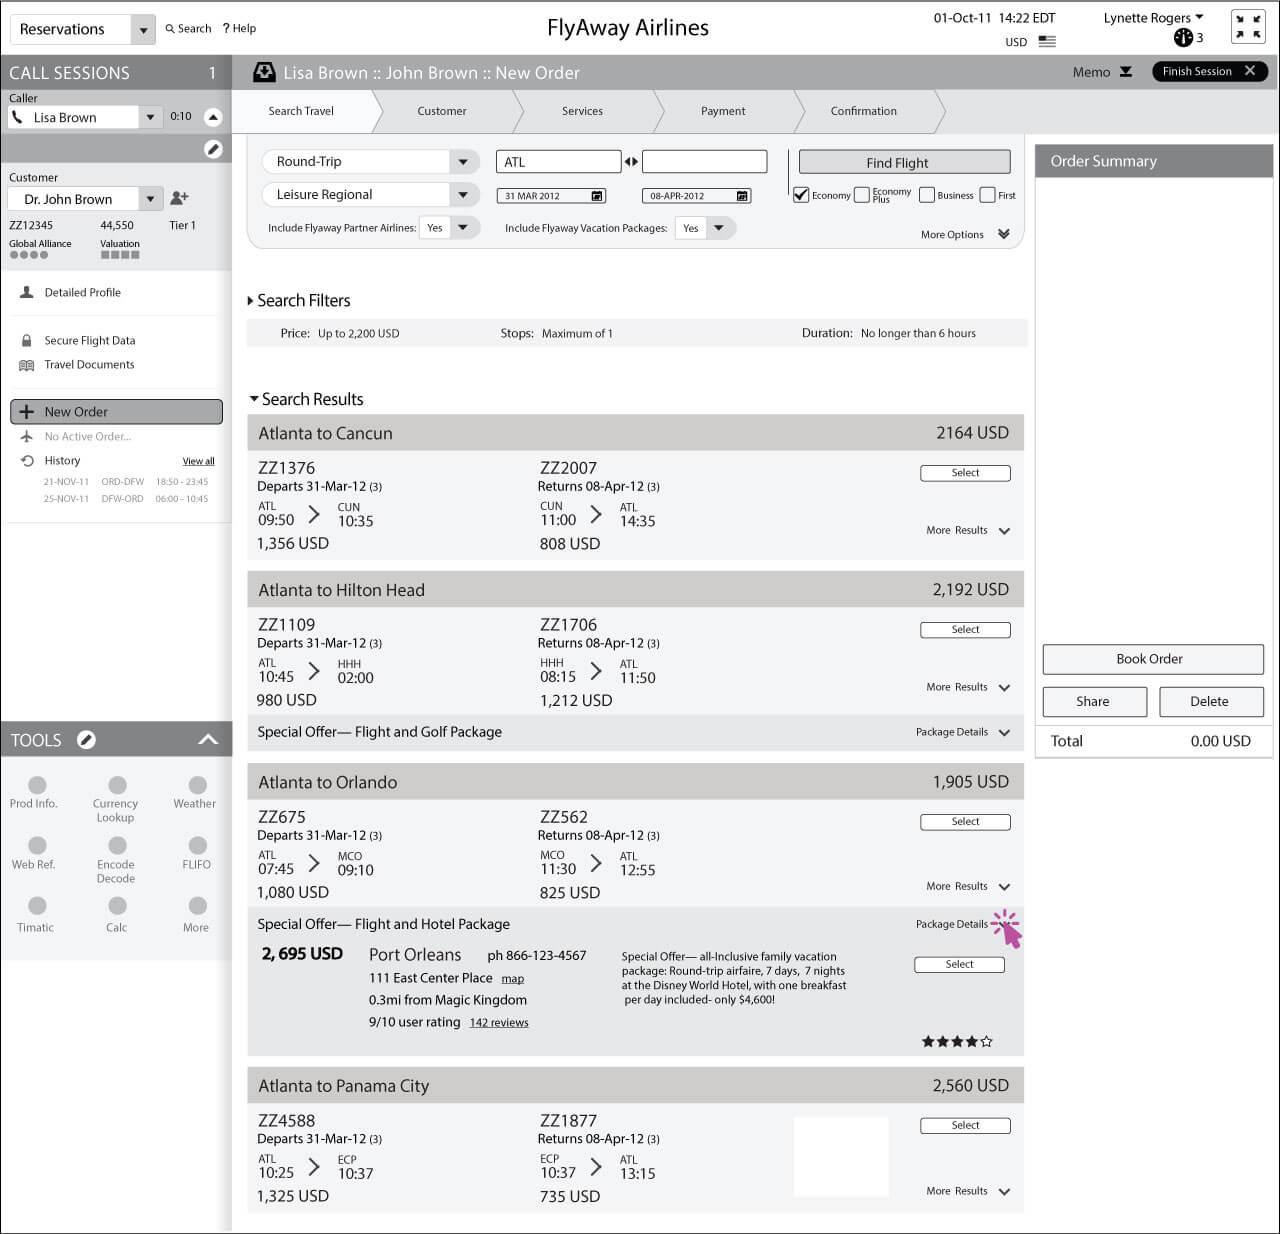Image resolution: width=1280 pixels, height=1234 pixels.
Task: Uncheck the Economy class checkbox
Action: click(801, 195)
